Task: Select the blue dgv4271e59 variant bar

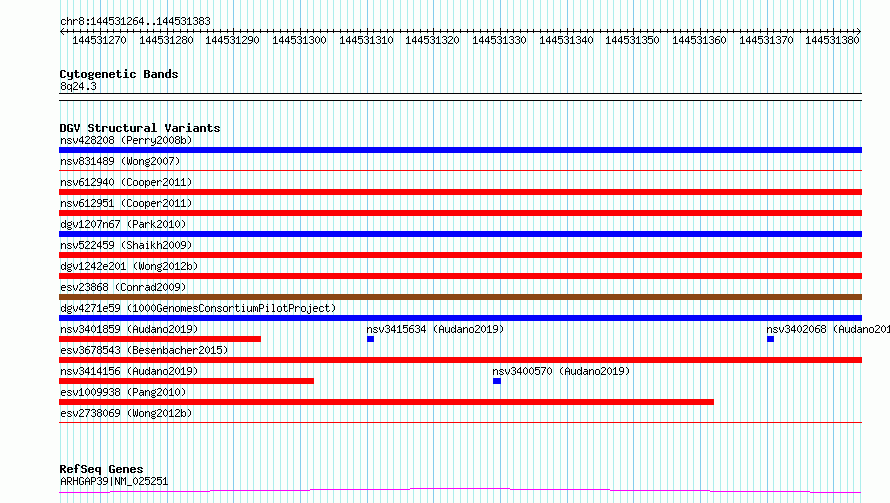Action: coord(460,318)
